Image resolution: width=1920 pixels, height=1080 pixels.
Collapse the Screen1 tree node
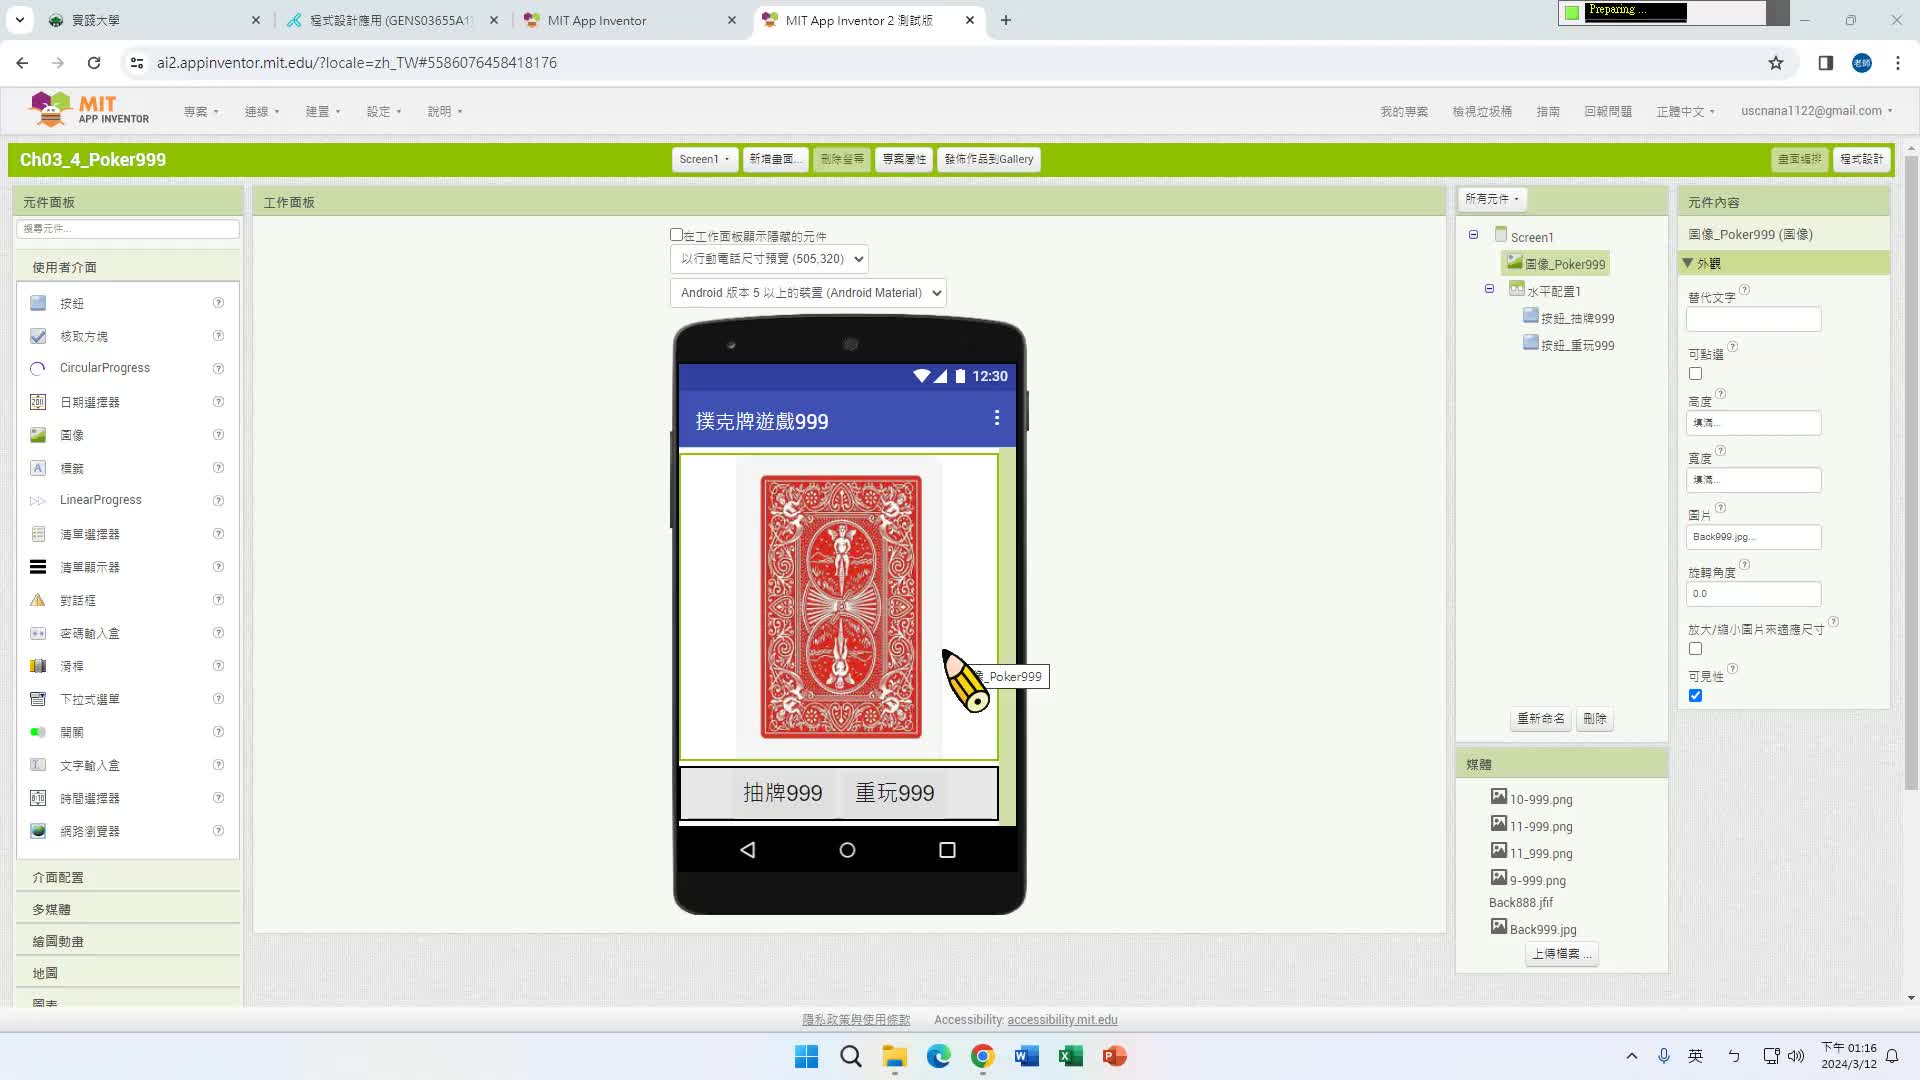tap(1473, 235)
